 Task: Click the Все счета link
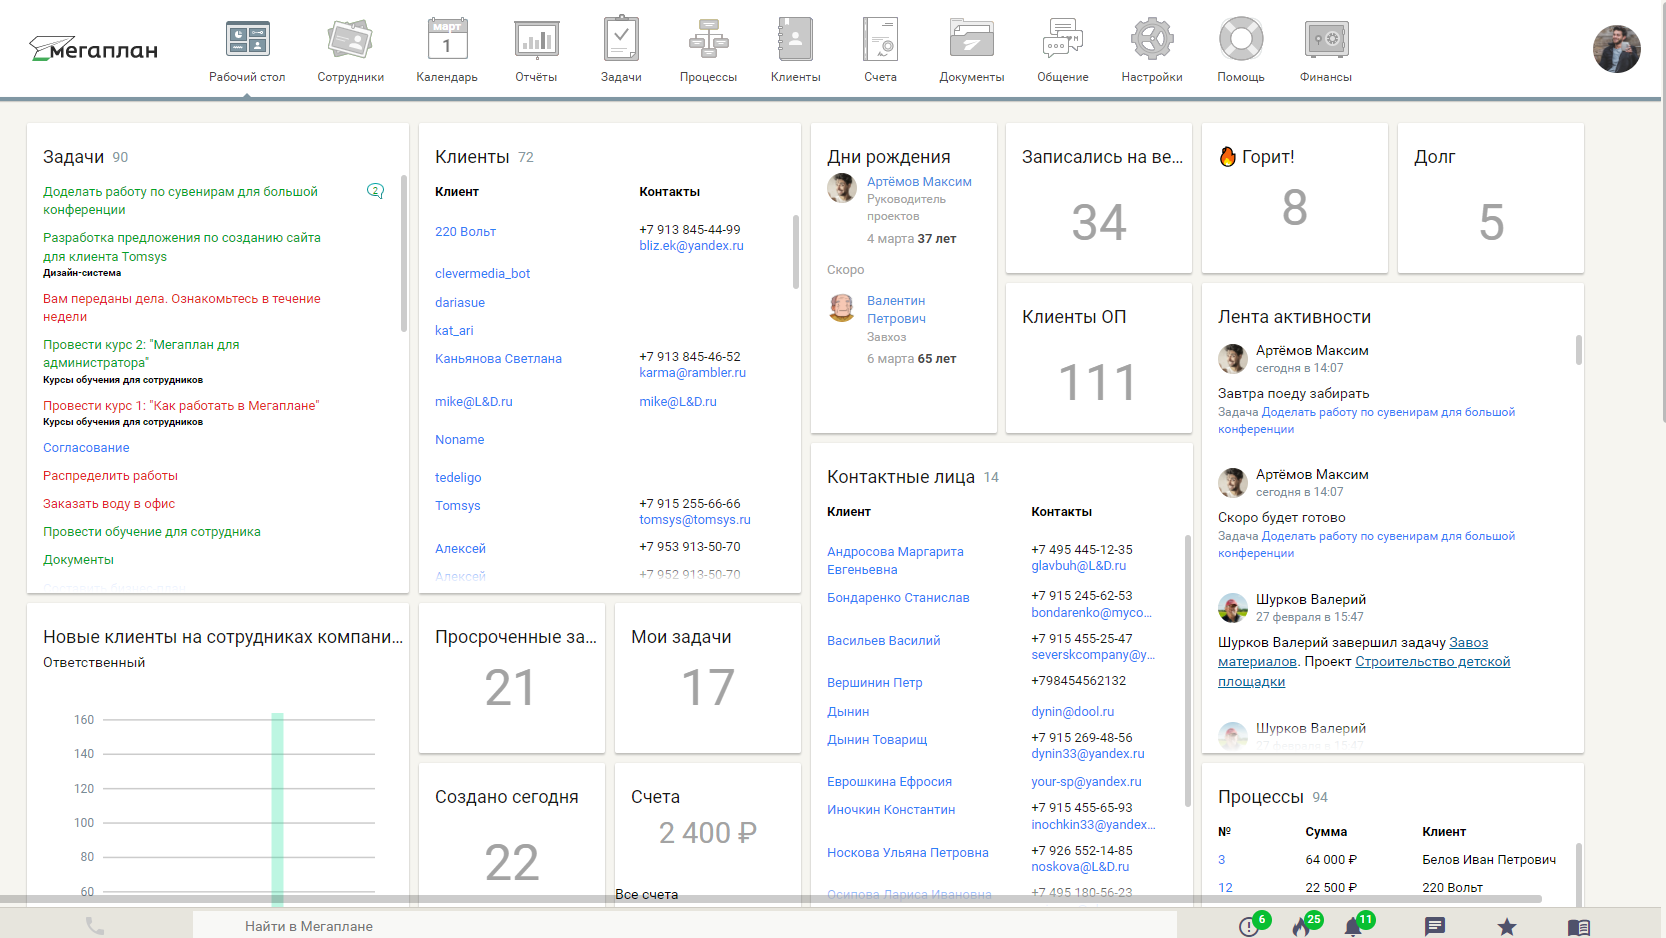click(x=647, y=895)
